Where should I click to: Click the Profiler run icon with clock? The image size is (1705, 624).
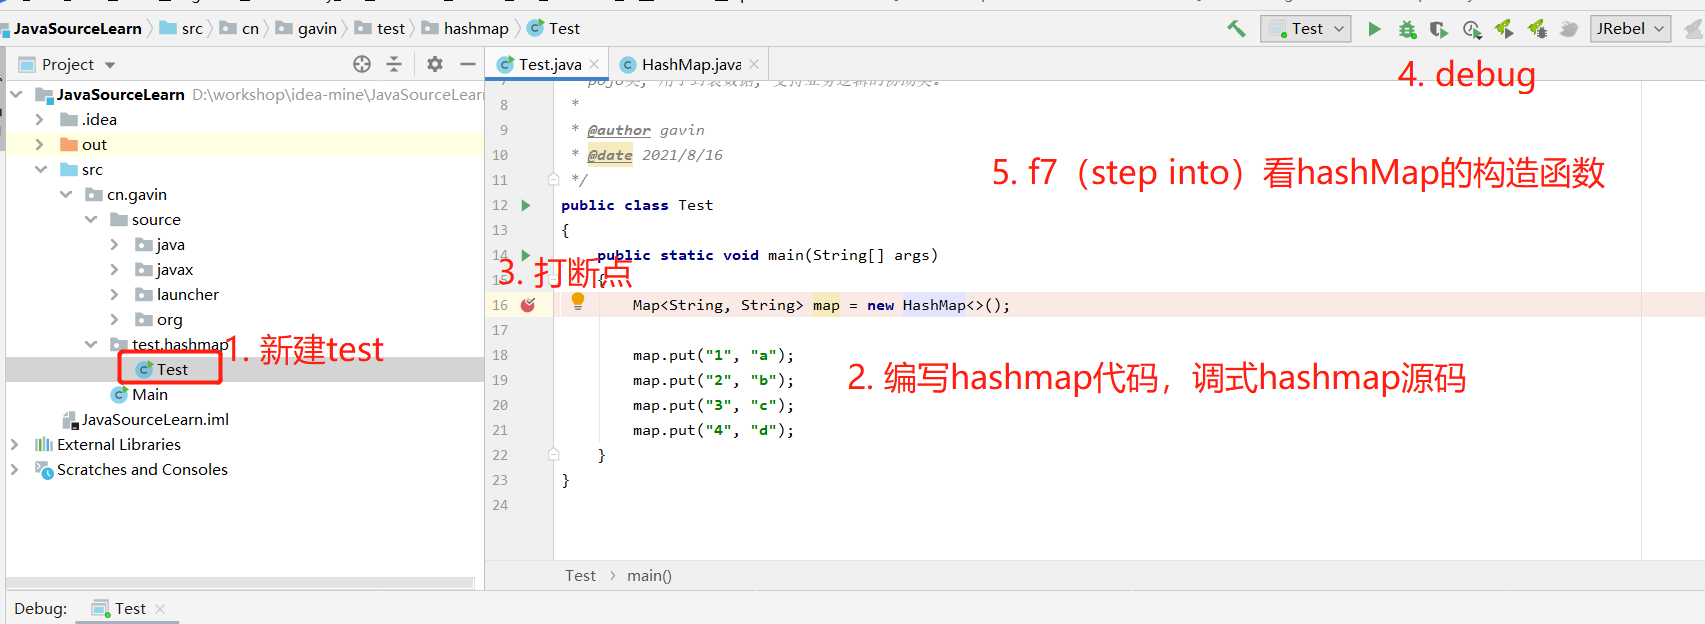click(x=1472, y=29)
